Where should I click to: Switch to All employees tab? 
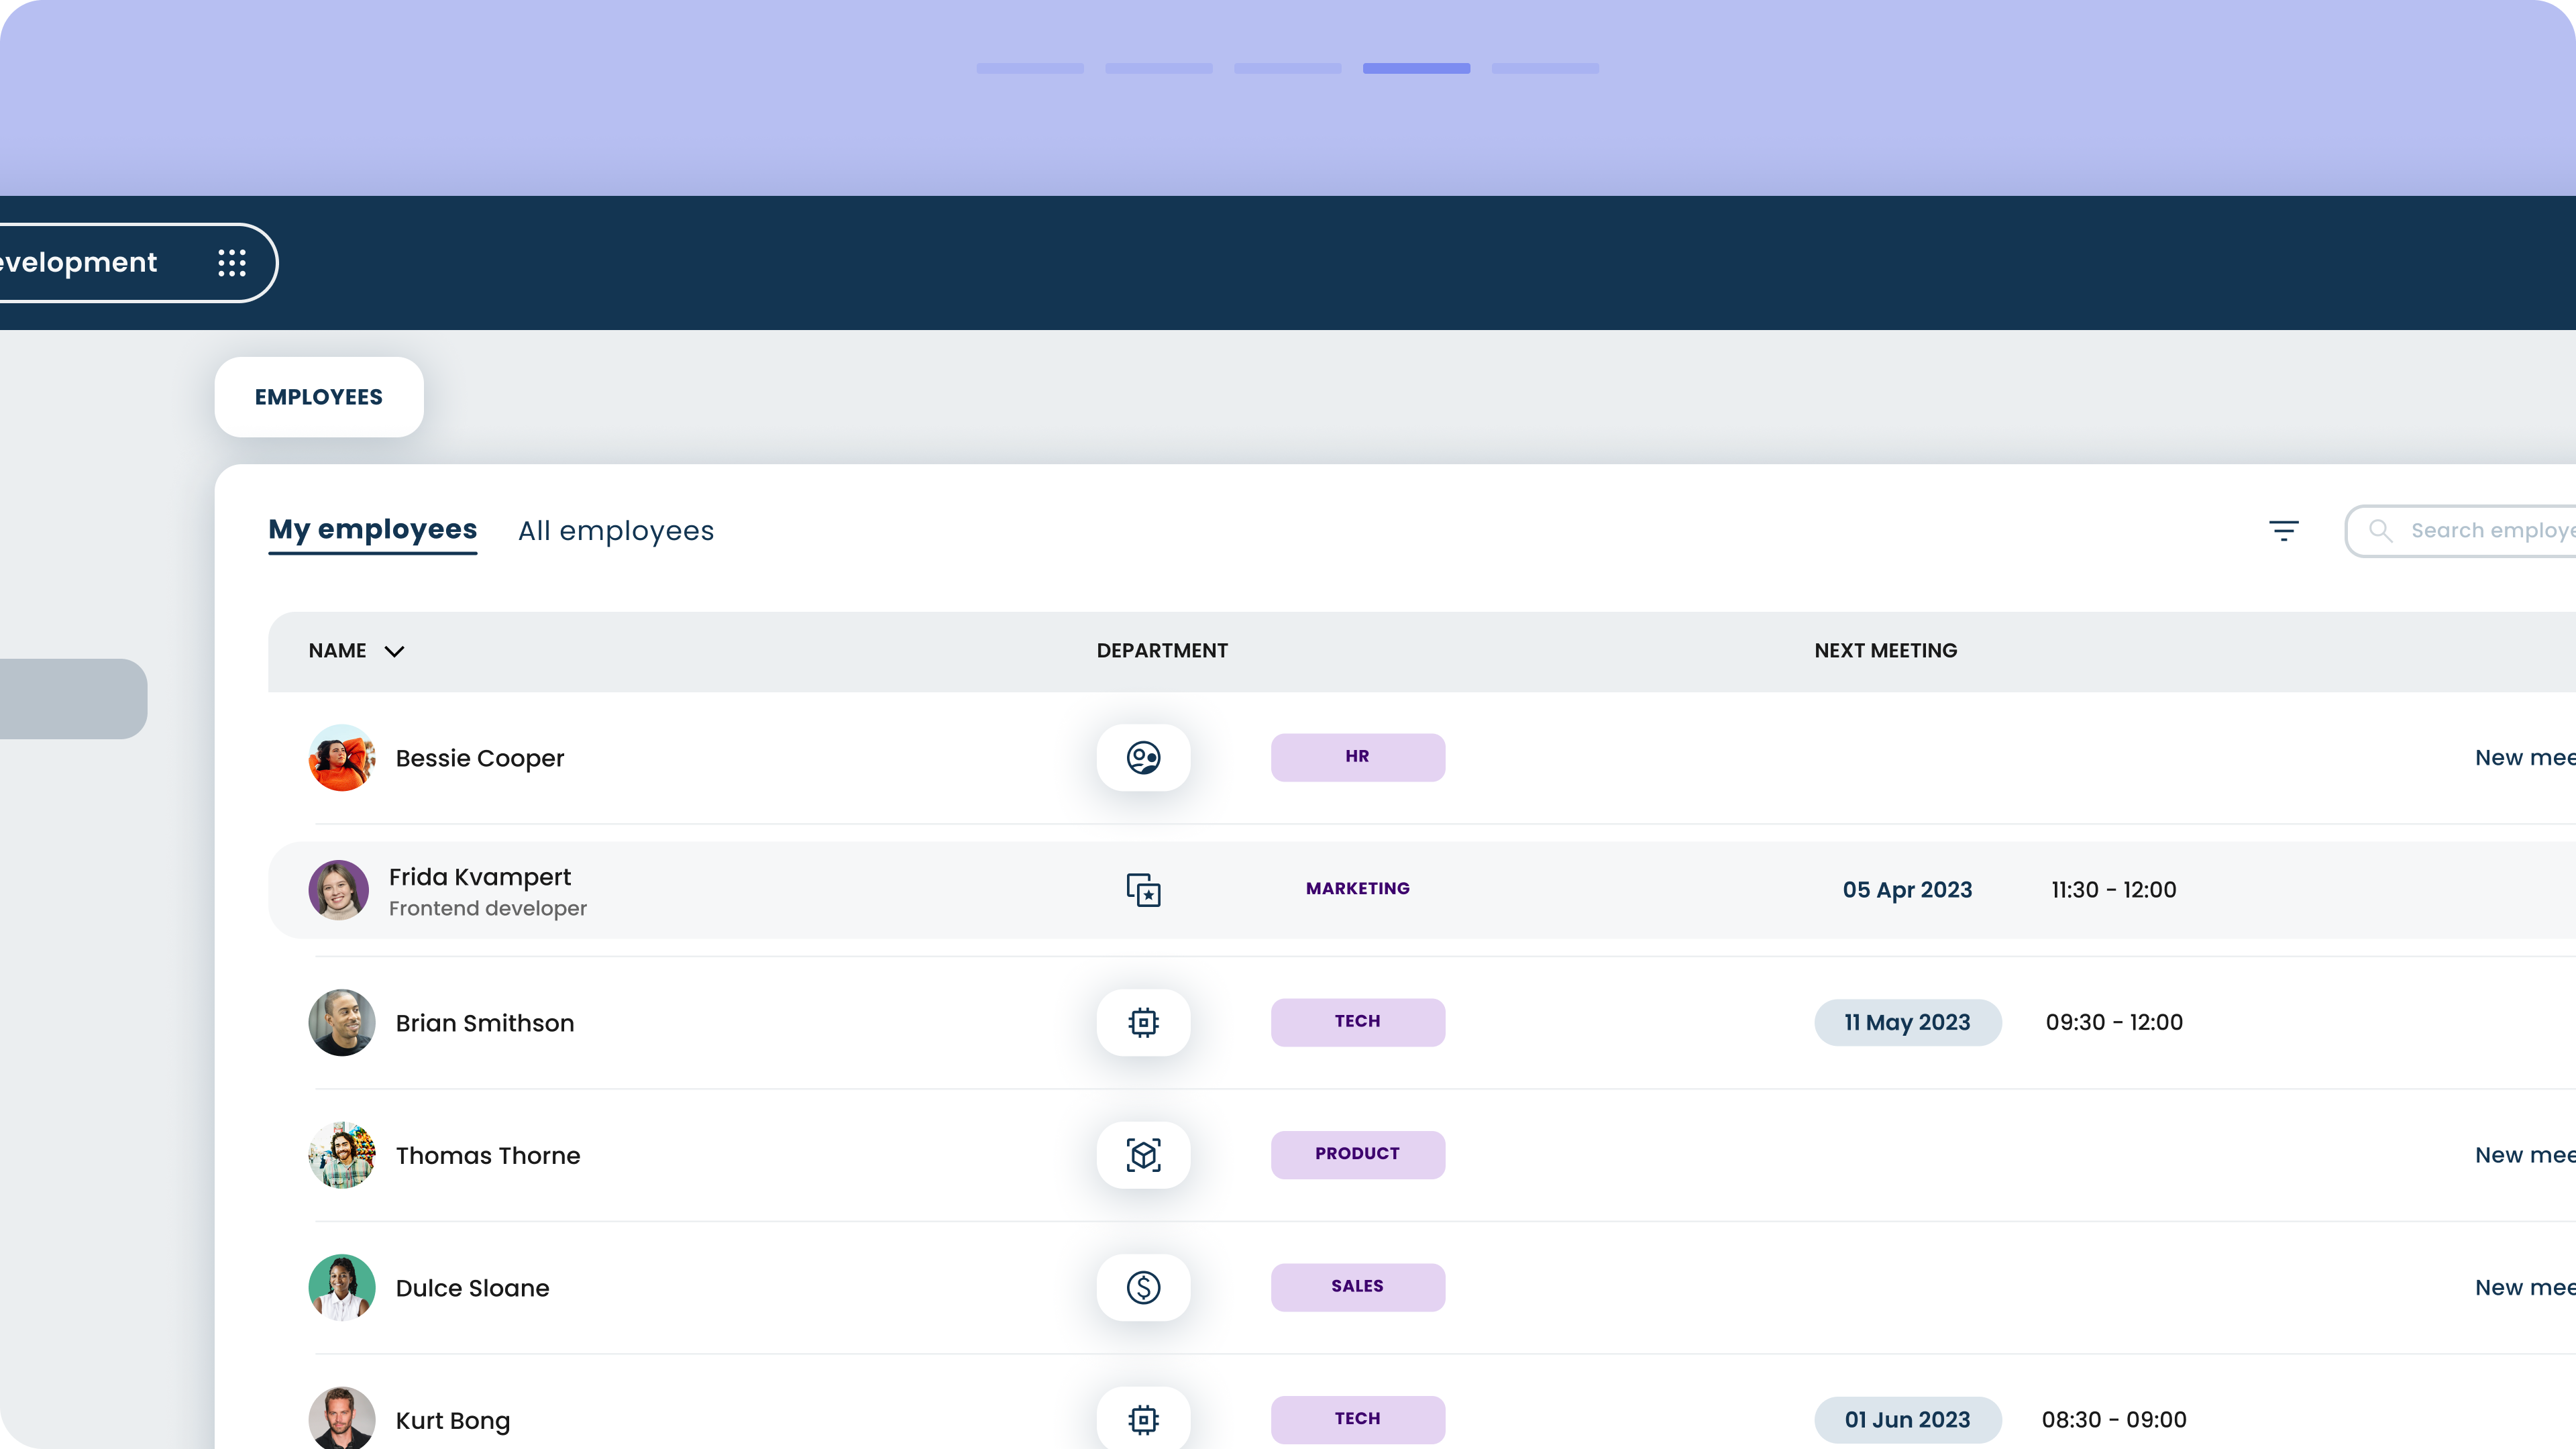[x=616, y=531]
